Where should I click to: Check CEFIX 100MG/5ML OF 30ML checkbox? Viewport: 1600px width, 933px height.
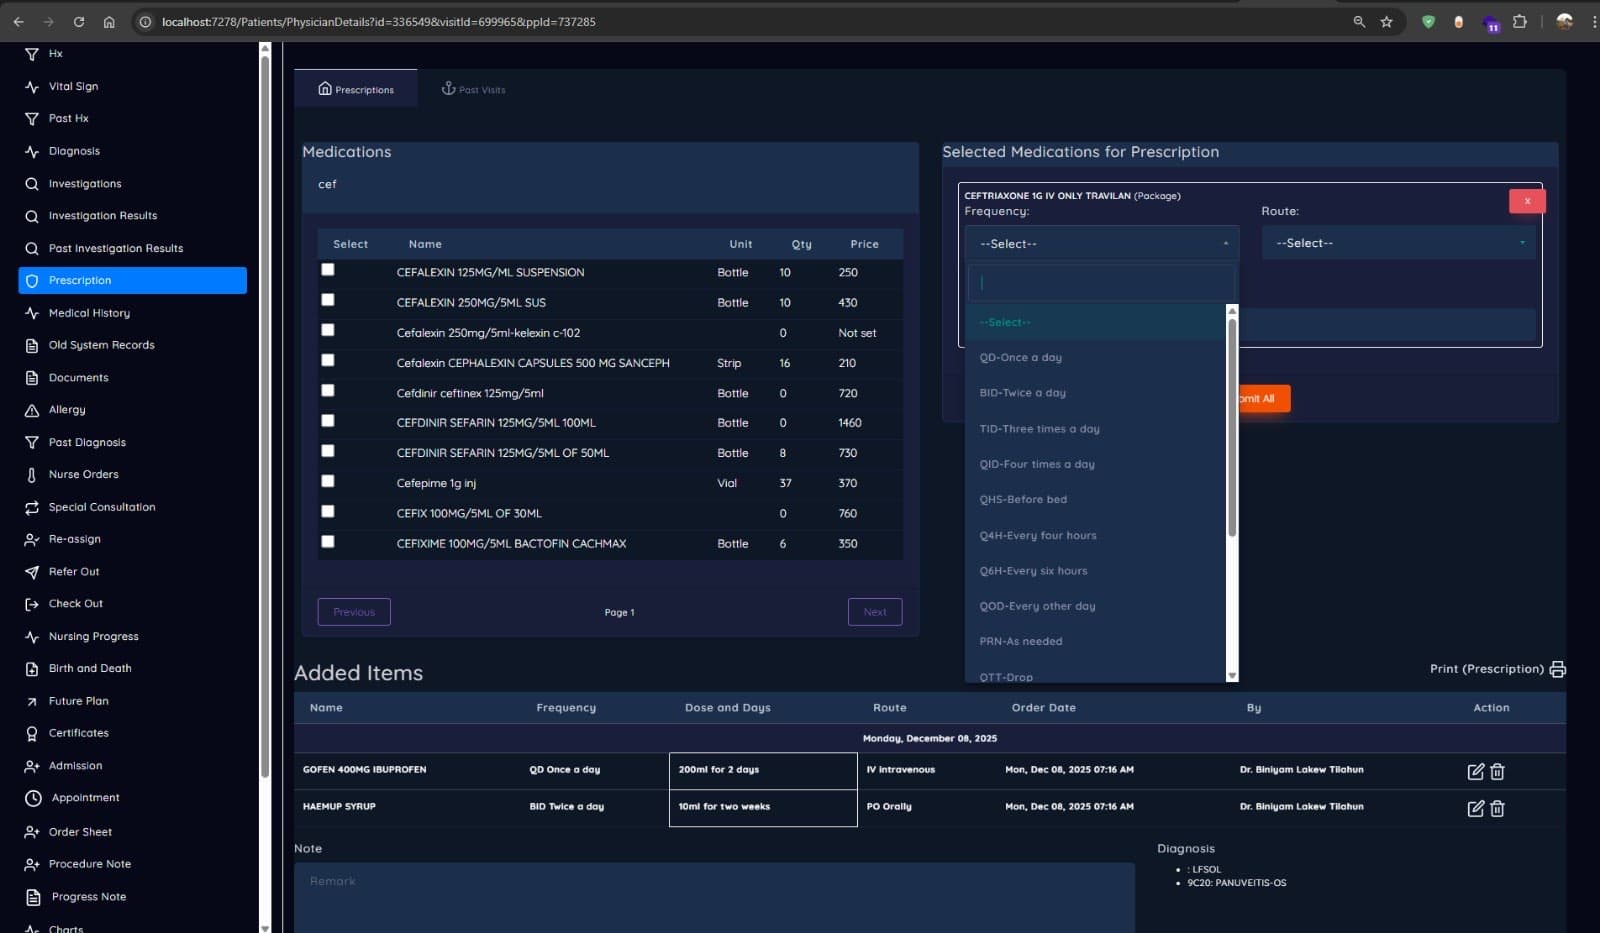328,511
